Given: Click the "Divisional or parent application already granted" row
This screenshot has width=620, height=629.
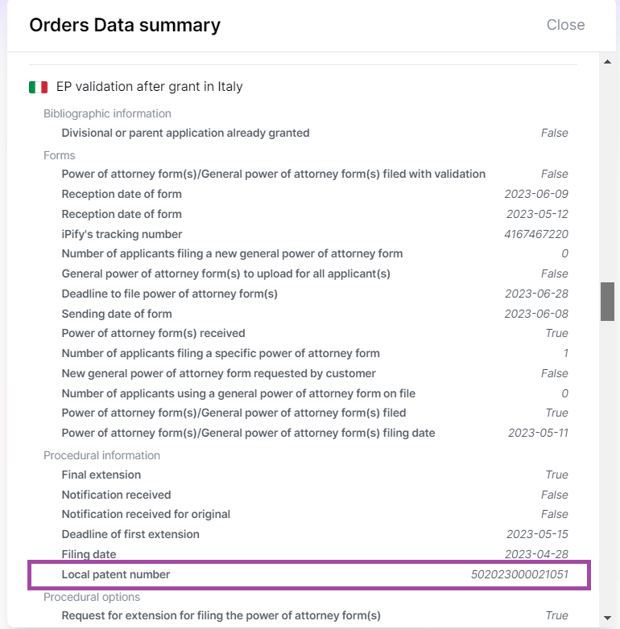Looking at the screenshot, I should pos(186,133).
